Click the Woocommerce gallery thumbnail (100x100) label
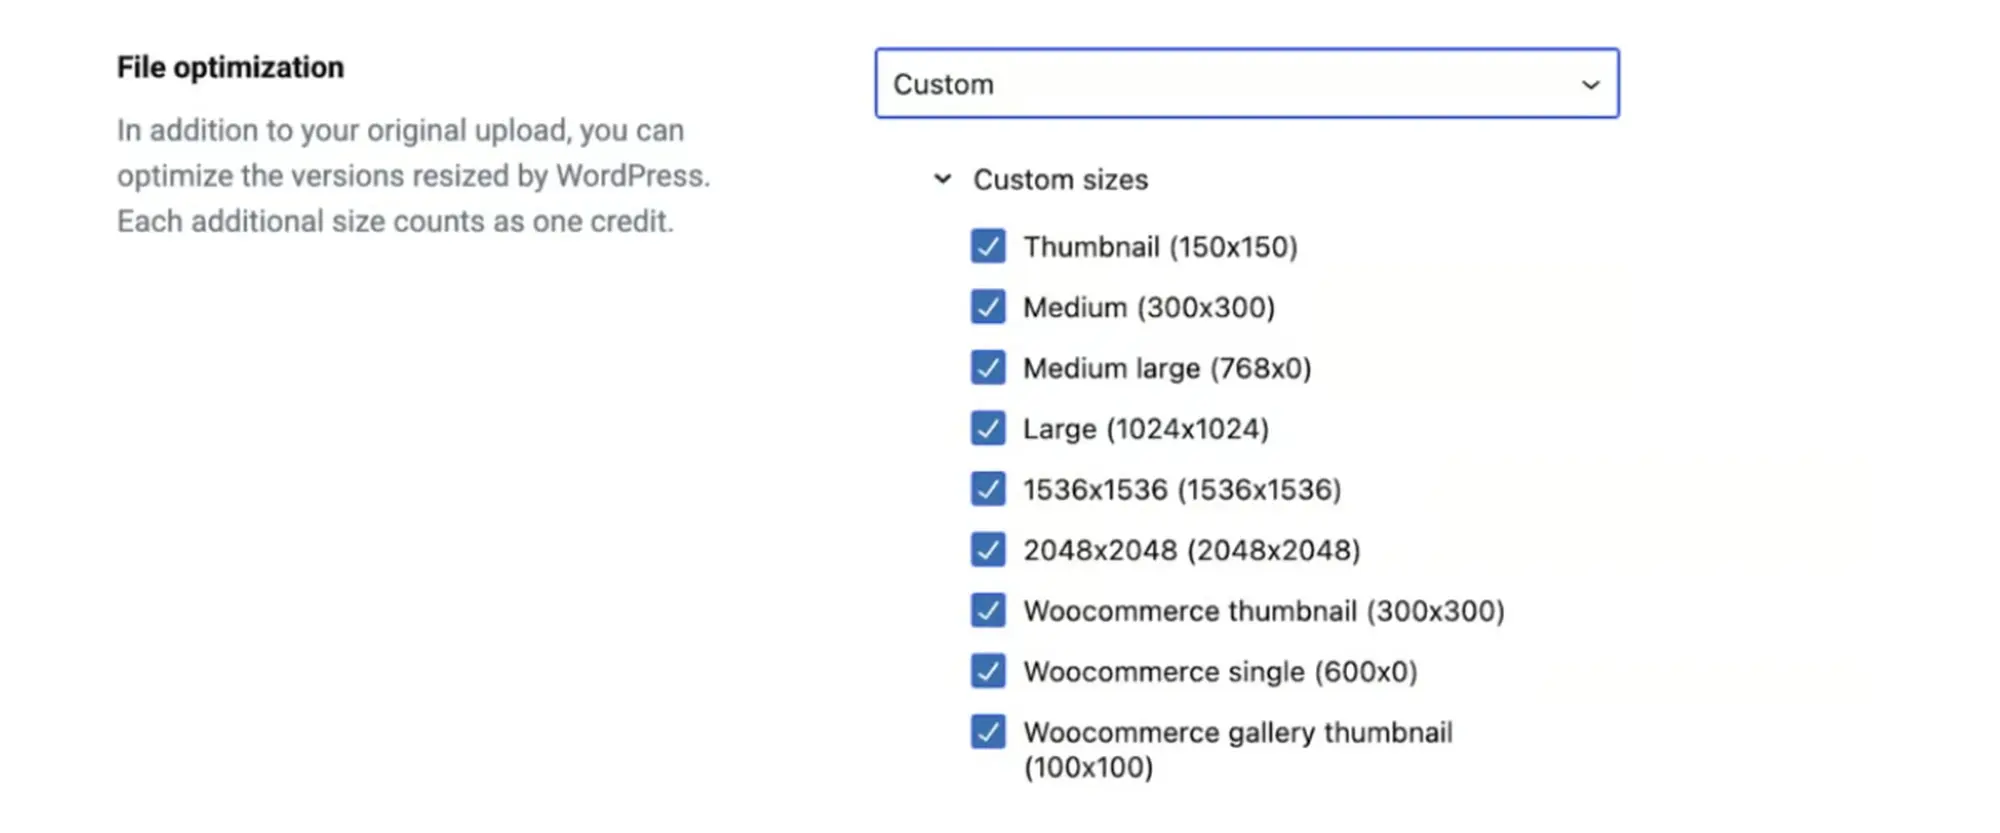 [1237, 749]
